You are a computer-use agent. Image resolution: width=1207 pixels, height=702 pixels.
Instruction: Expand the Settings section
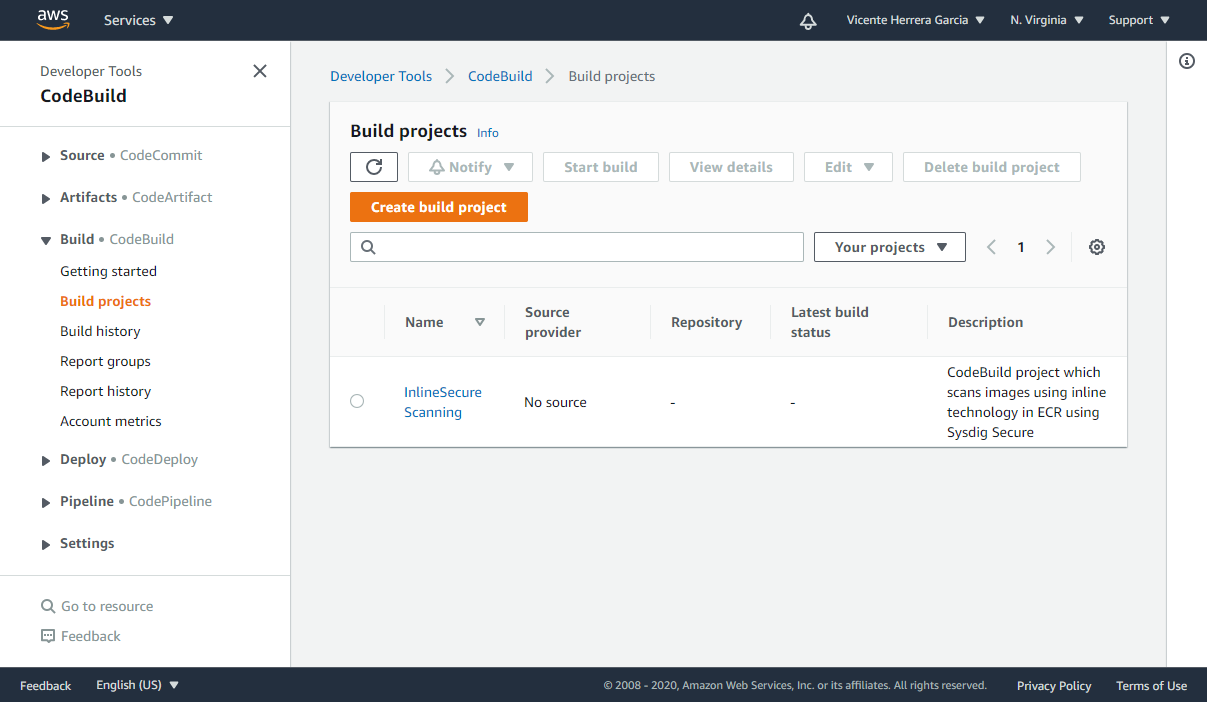click(46, 544)
